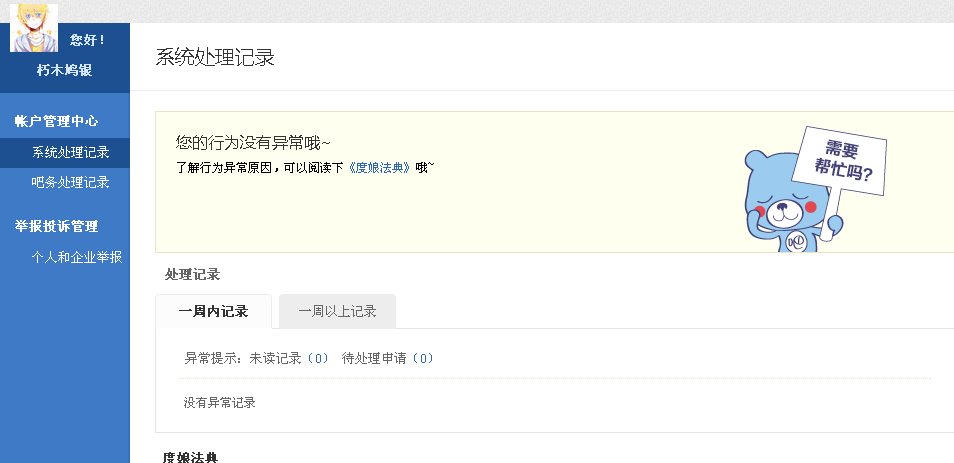Viewport: 954px width, 463px height.
Task: Click the 您的行为没有异常哦~ notice text
Action: 253,143
